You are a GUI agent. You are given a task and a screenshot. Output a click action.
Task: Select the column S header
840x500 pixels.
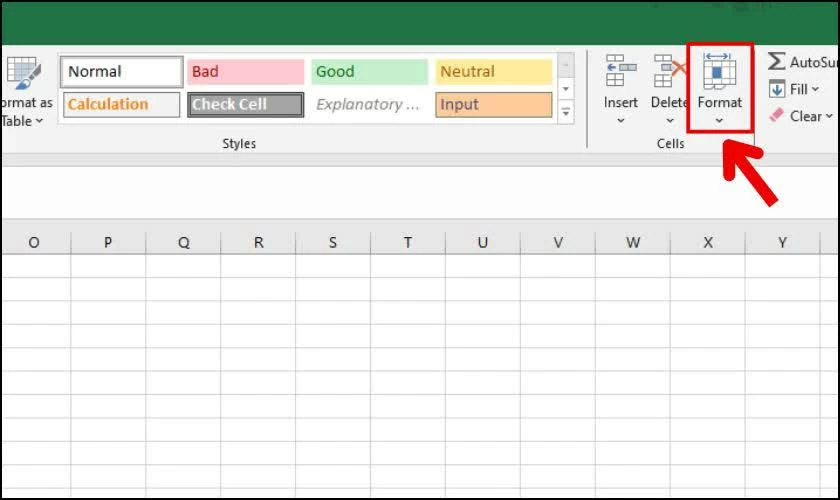(x=333, y=243)
